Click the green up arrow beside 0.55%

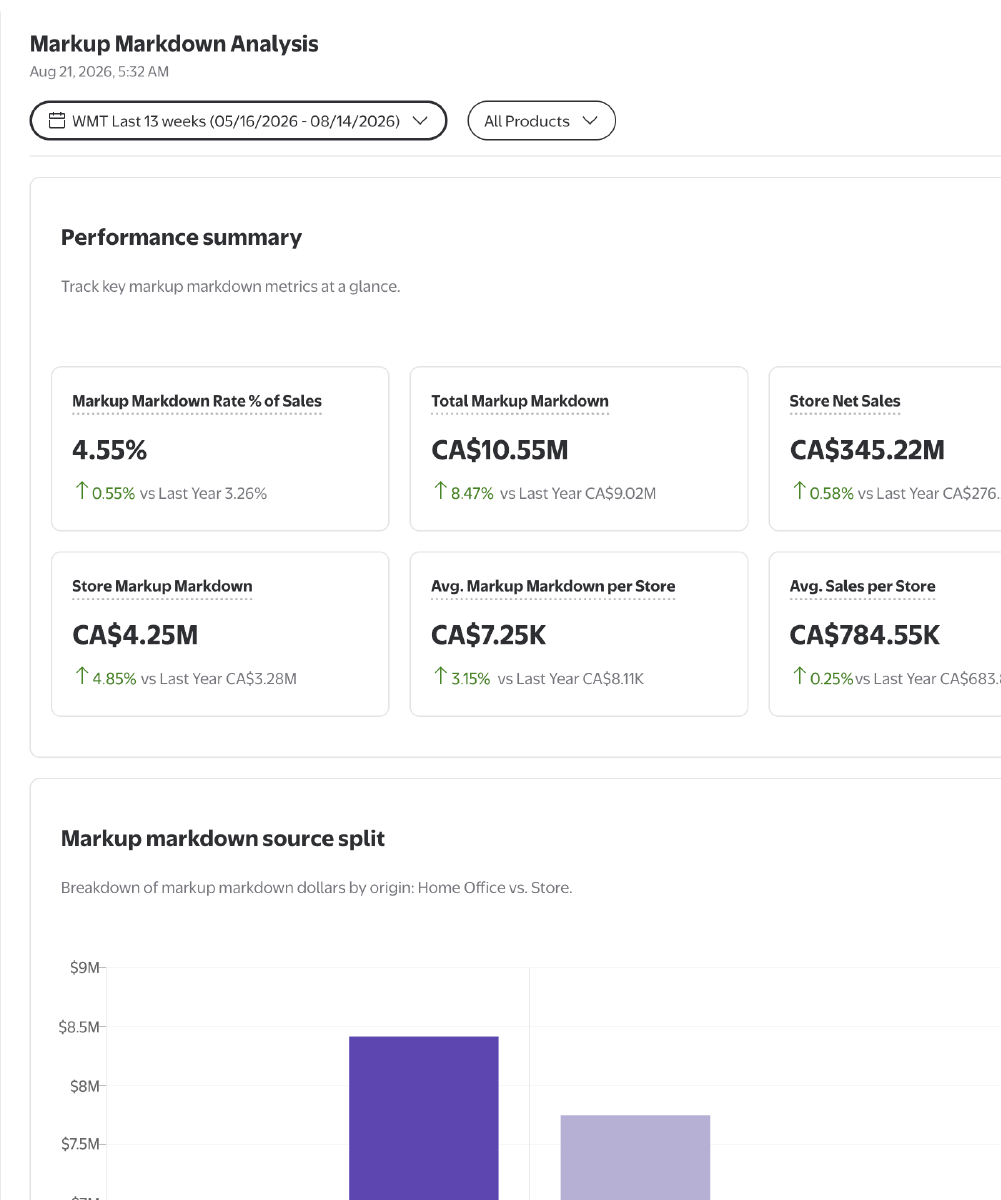point(82,490)
